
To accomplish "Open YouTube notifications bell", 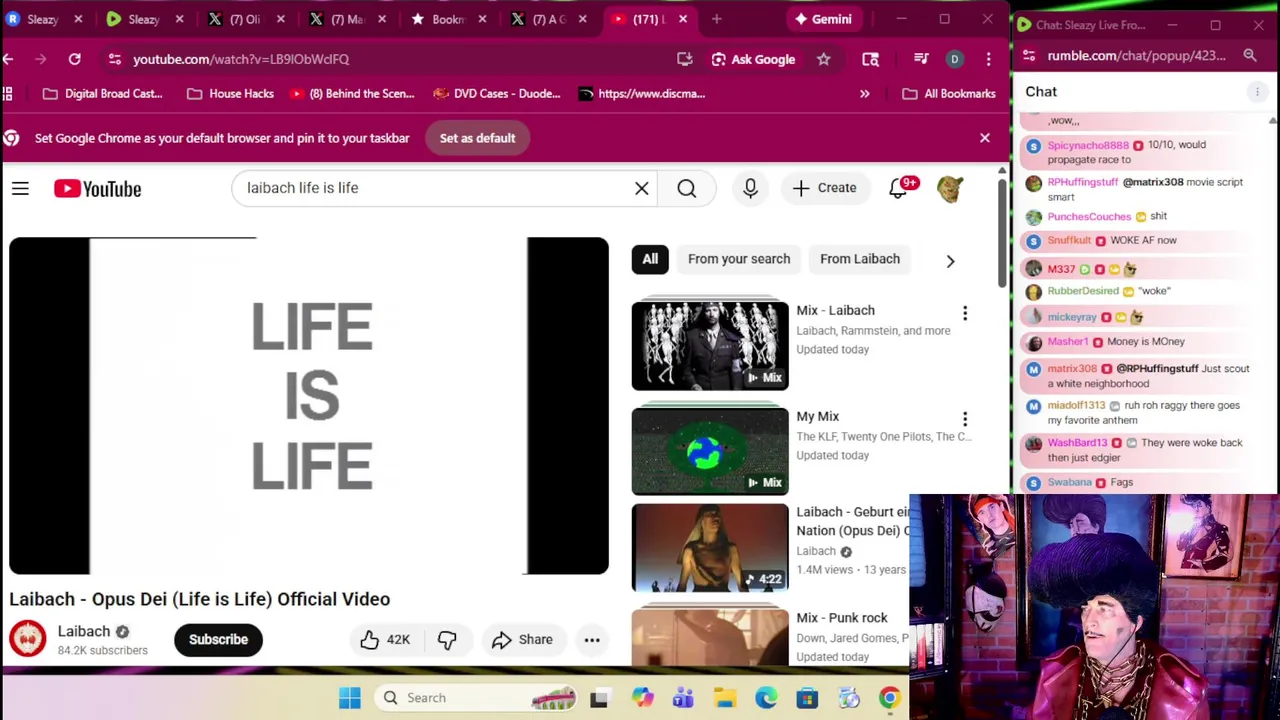I will (898, 188).
